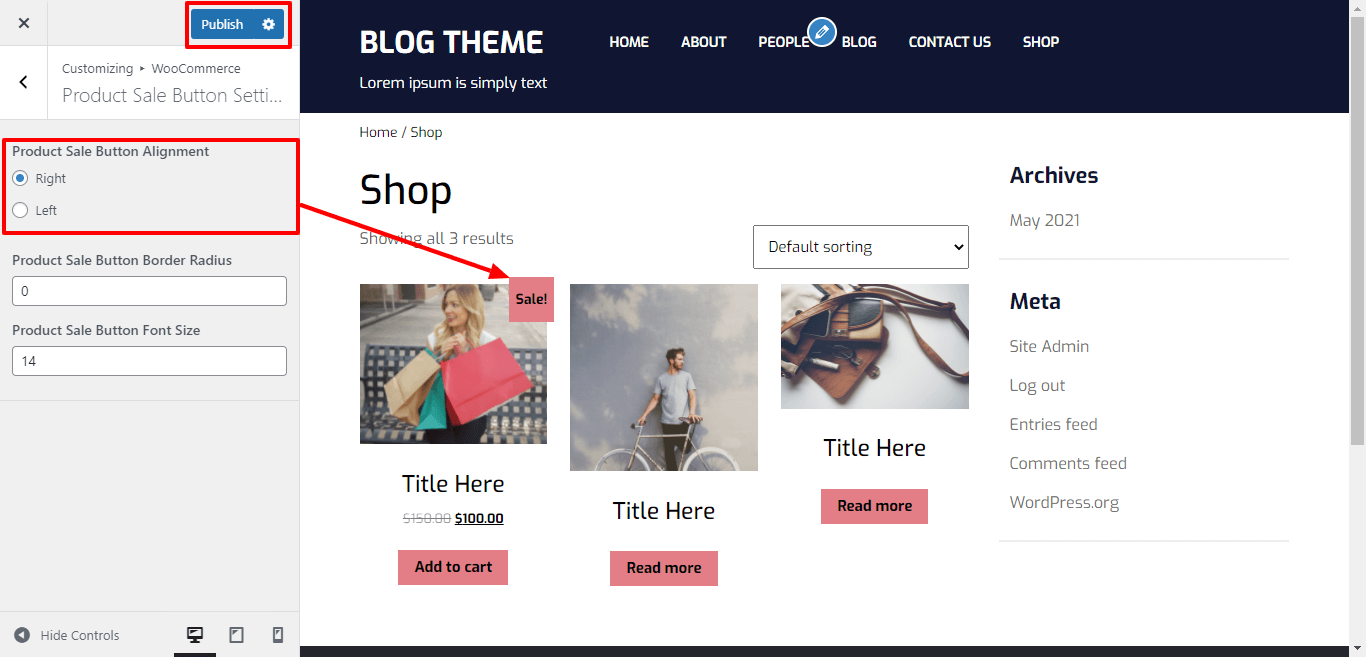
Task: Switch to desktop preview device icon
Action: (x=195, y=635)
